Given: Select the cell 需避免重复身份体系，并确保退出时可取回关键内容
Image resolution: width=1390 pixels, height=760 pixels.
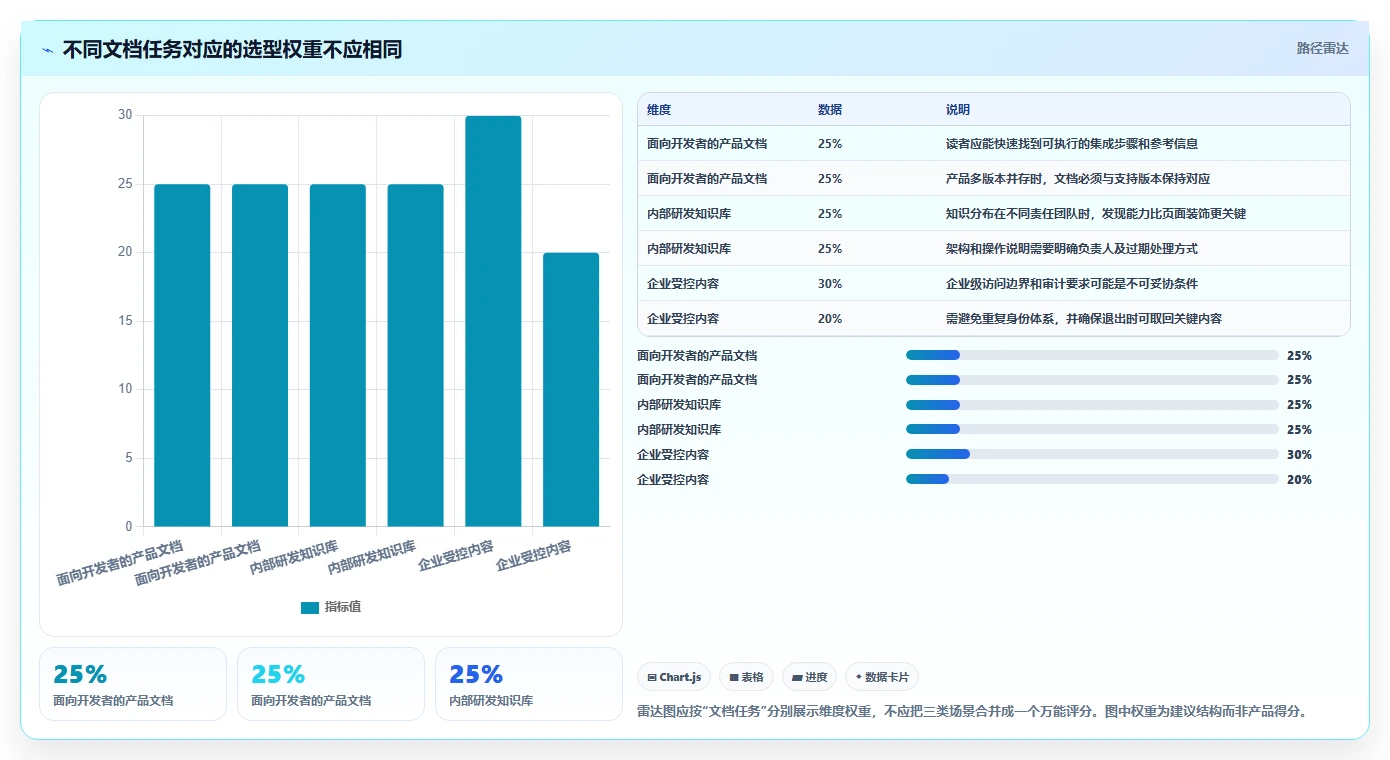Looking at the screenshot, I should pyautogui.click(x=1084, y=318).
